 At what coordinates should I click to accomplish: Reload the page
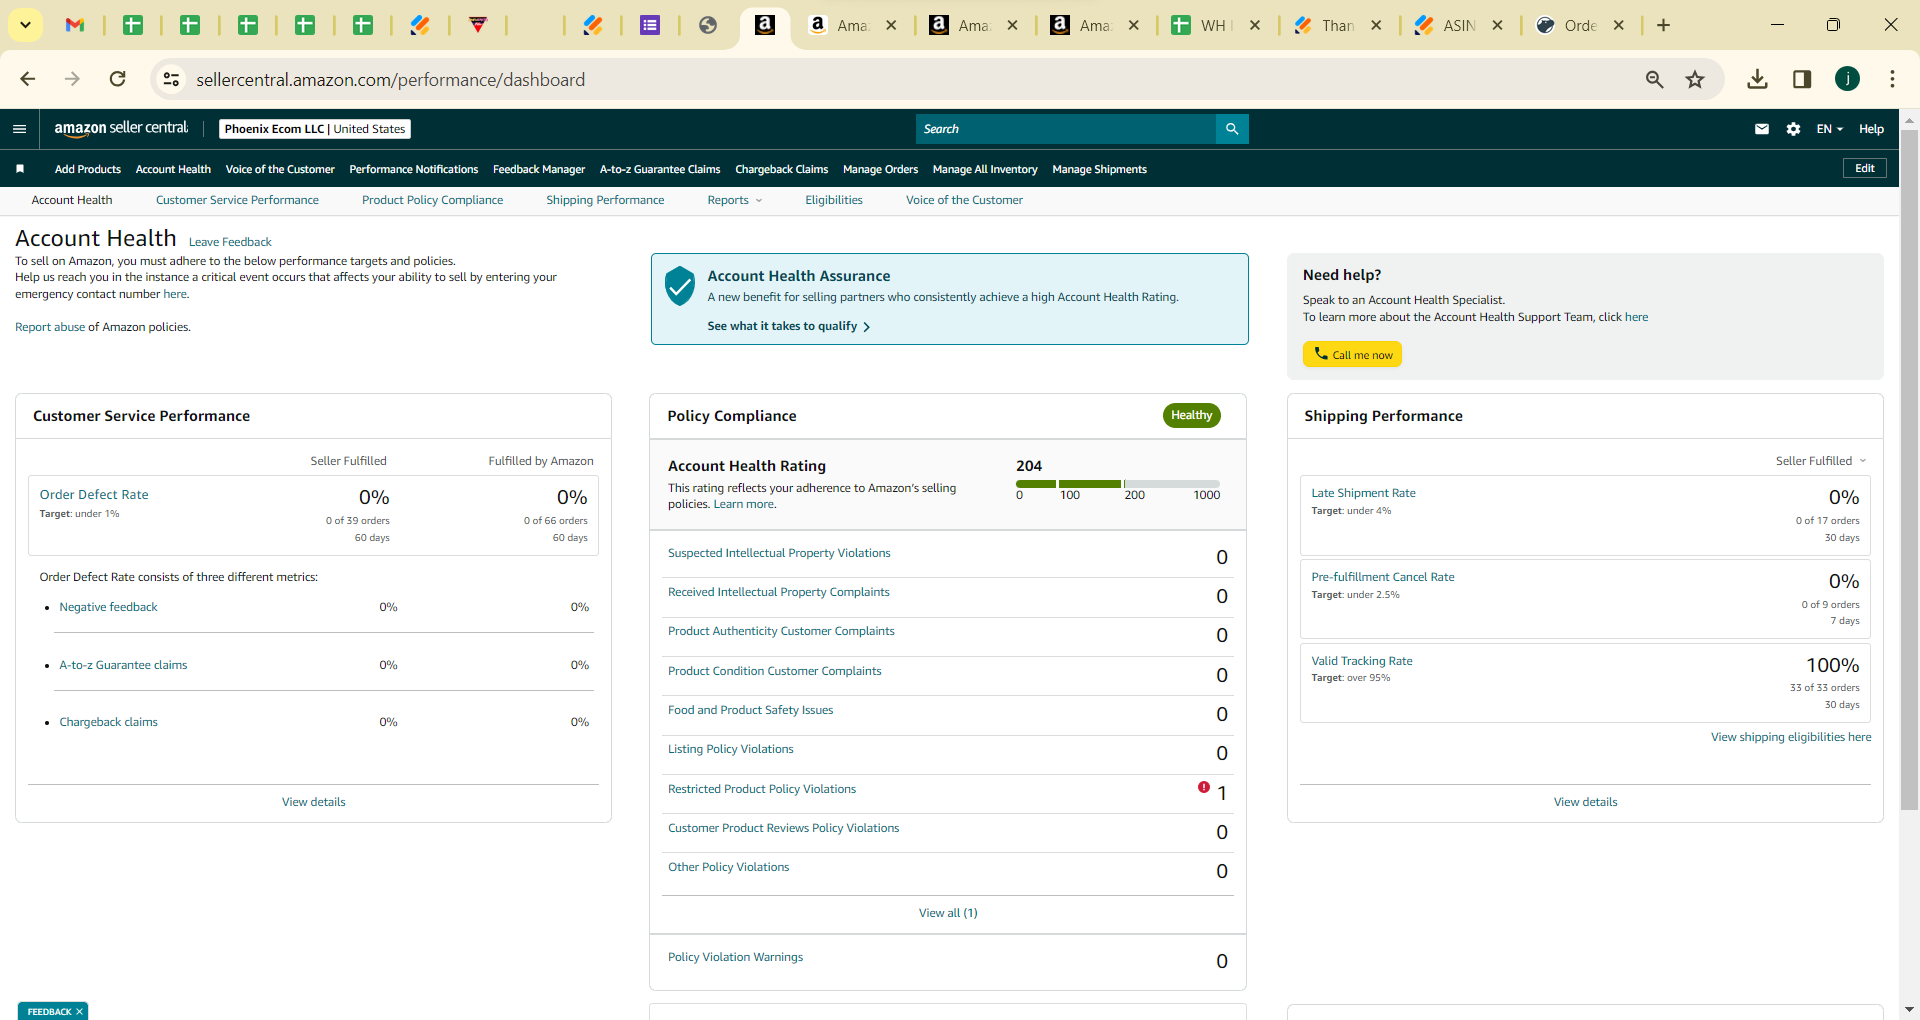click(118, 79)
